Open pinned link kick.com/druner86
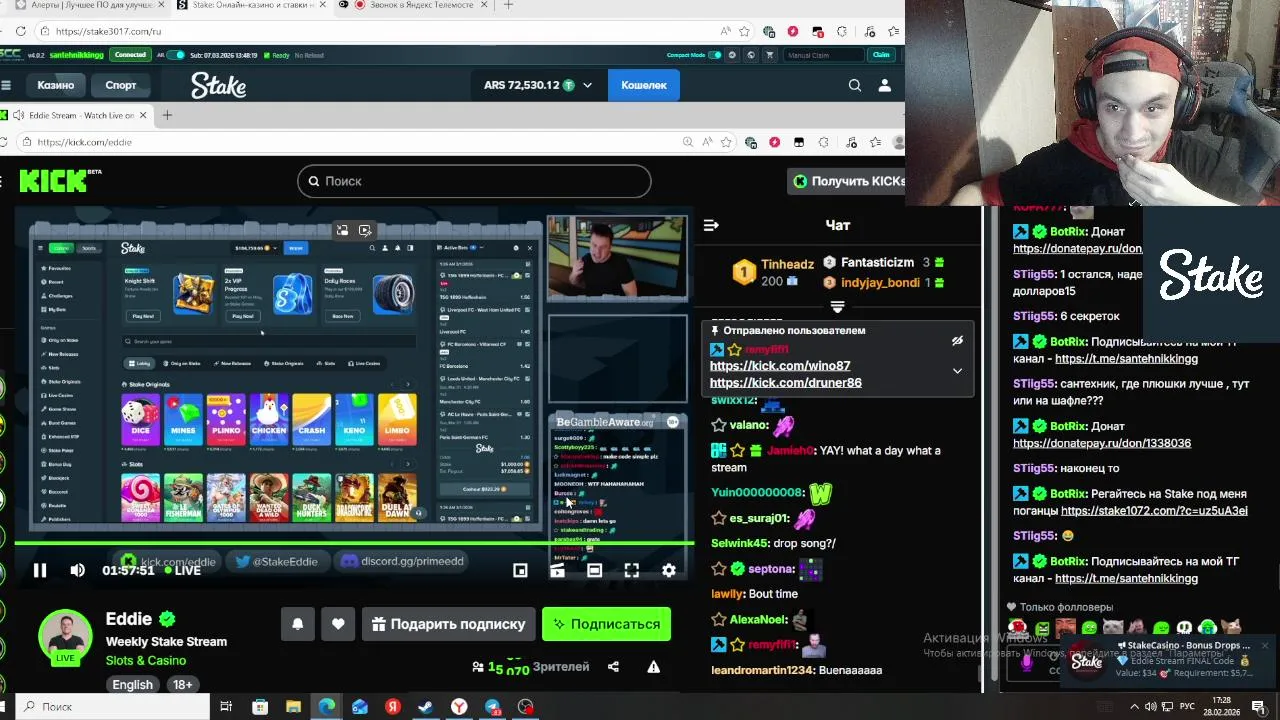The height and width of the screenshot is (720, 1280). click(786, 382)
